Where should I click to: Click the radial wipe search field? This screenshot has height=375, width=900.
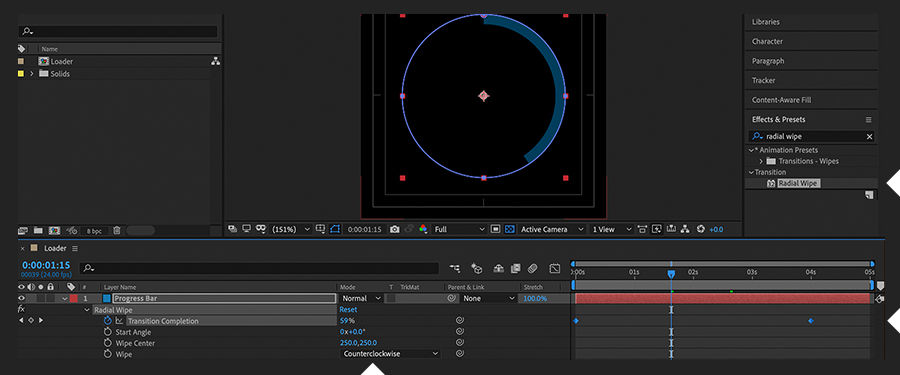(x=812, y=137)
